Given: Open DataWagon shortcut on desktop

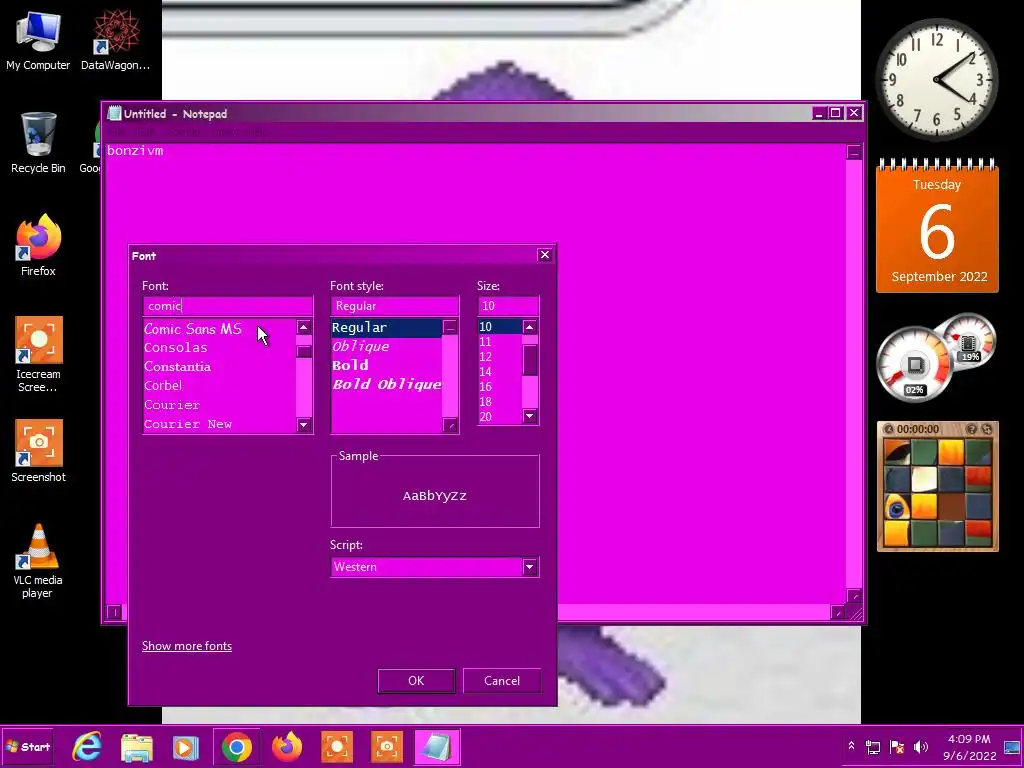Looking at the screenshot, I should [116, 40].
